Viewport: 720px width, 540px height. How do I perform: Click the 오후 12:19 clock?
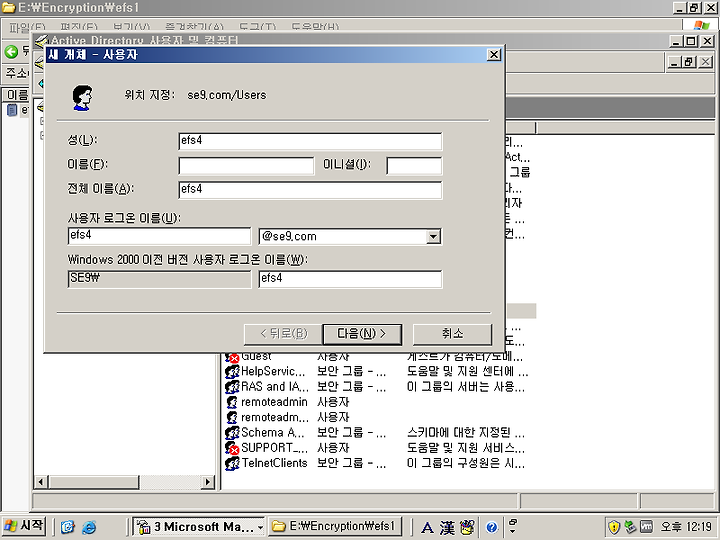pyautogui.click(x=686, y=527)
